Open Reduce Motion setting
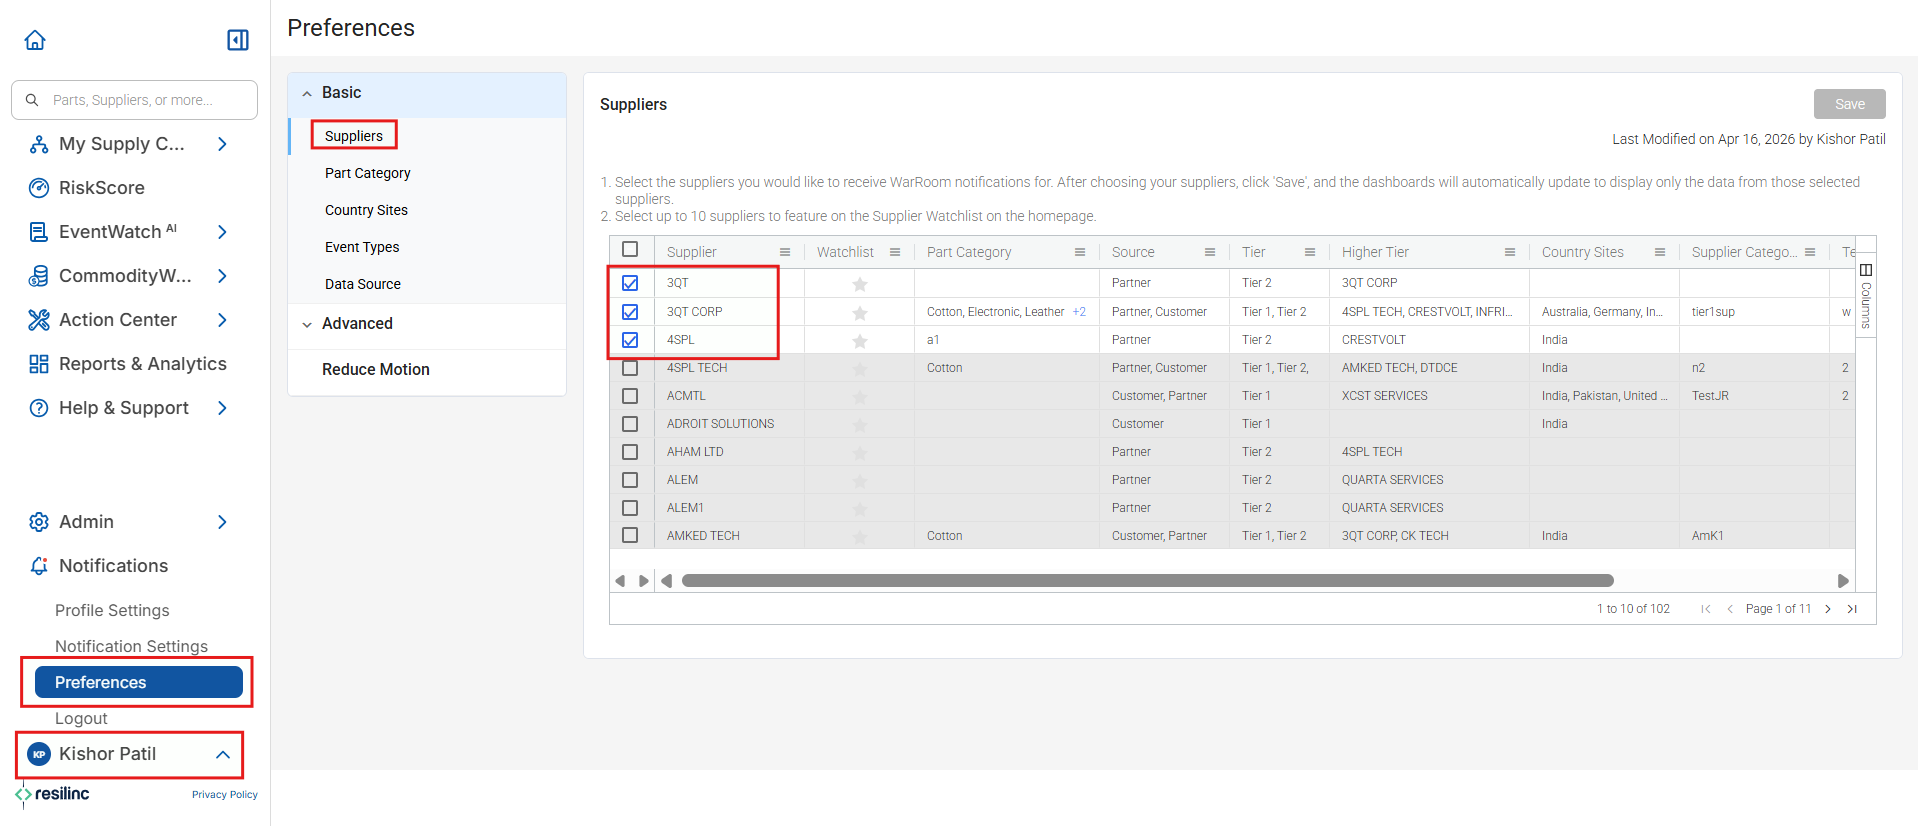The height and width of the screenshot is (826, 1918). [376, 369]
